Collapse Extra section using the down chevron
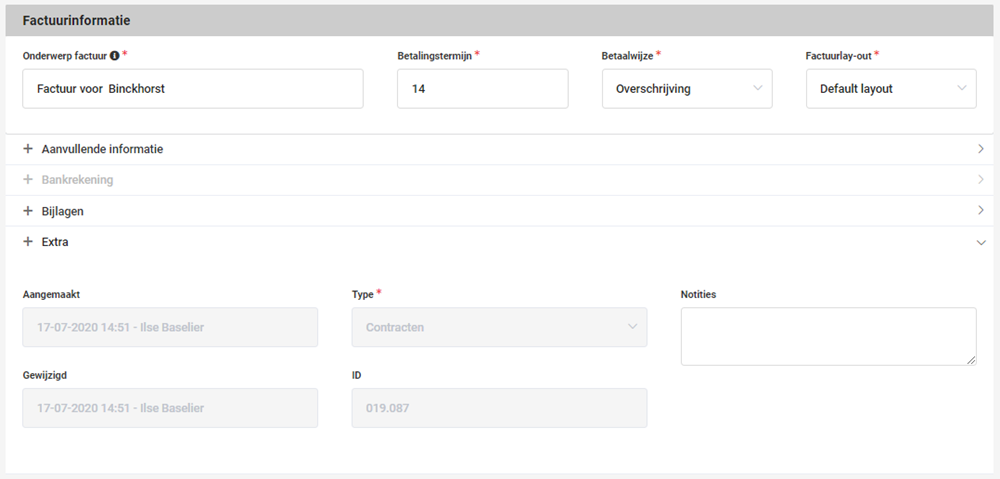This screenshot has width=1000, height=479. click(981, 242)
